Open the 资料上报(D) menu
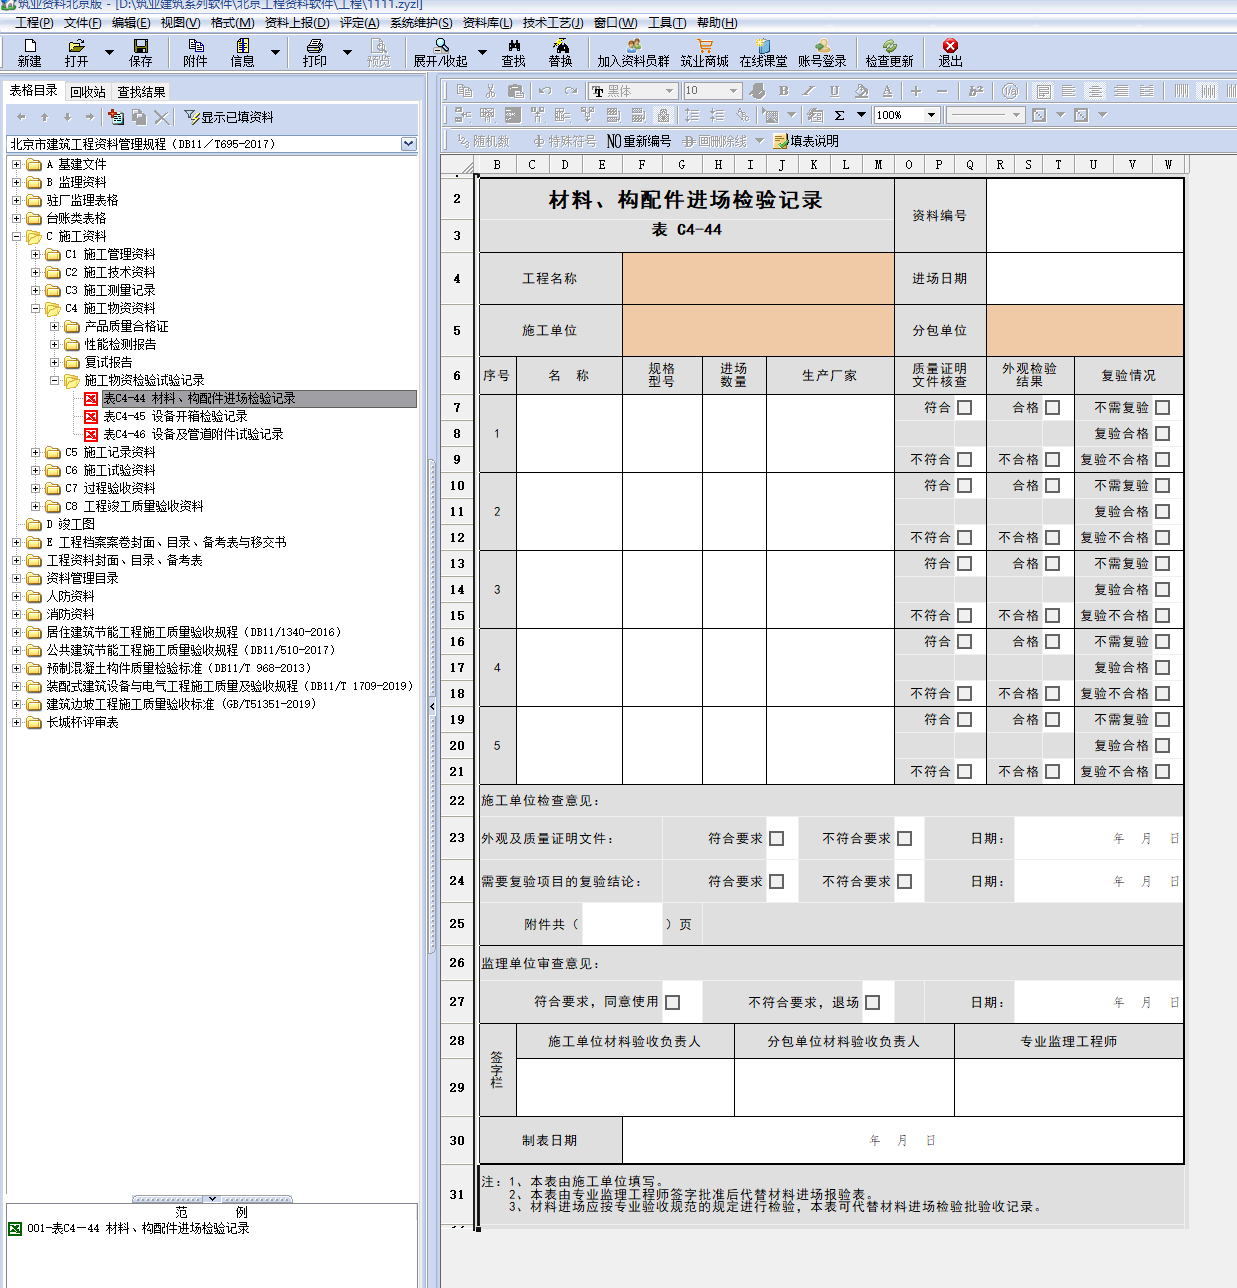The image size is (1237, 1288). point(297,22)
